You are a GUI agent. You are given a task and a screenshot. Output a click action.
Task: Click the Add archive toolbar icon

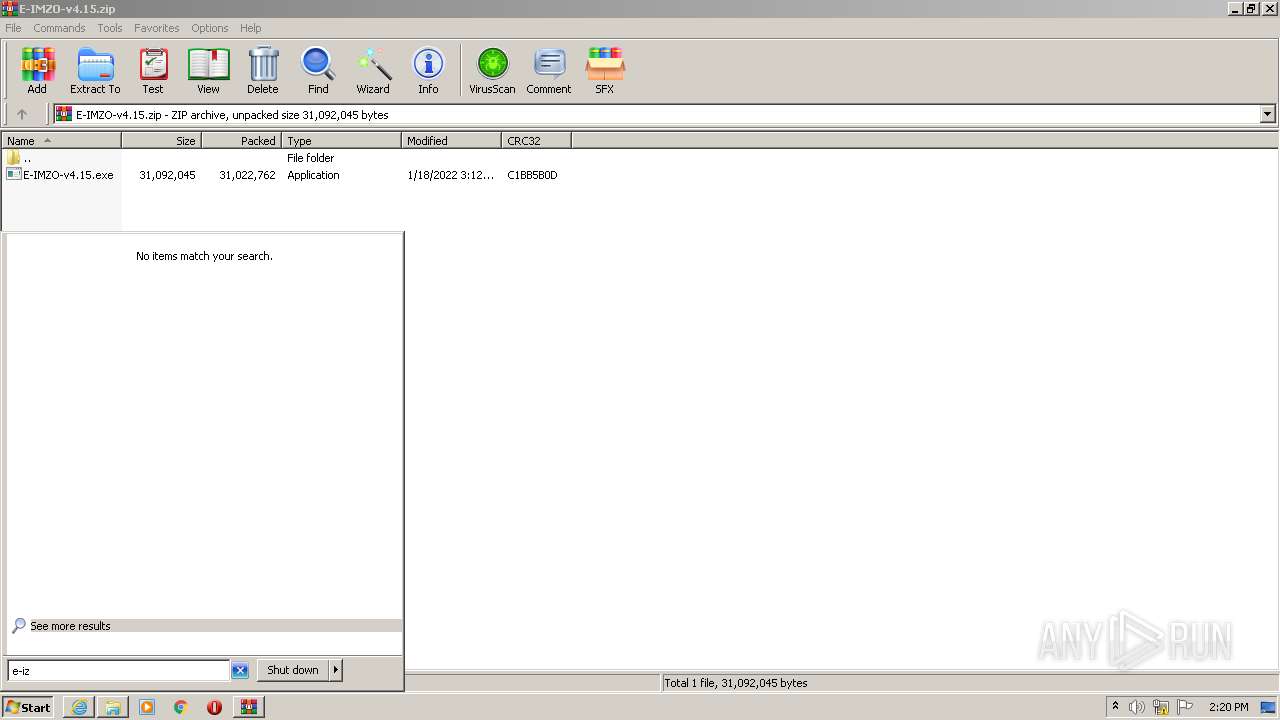(x=37, y=70)
